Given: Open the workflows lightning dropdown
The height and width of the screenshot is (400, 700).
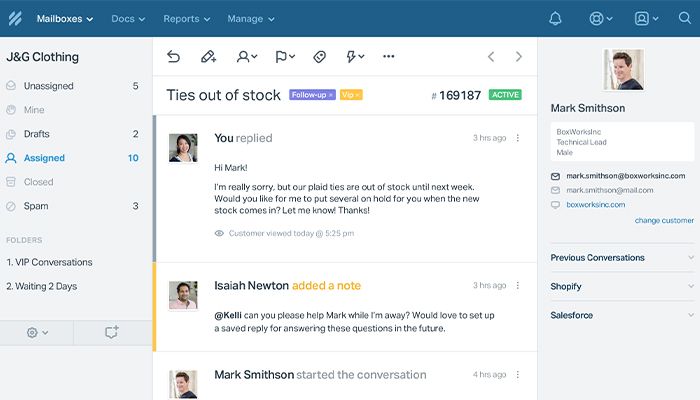Looking at the screenshot, I should coord(354,57).
